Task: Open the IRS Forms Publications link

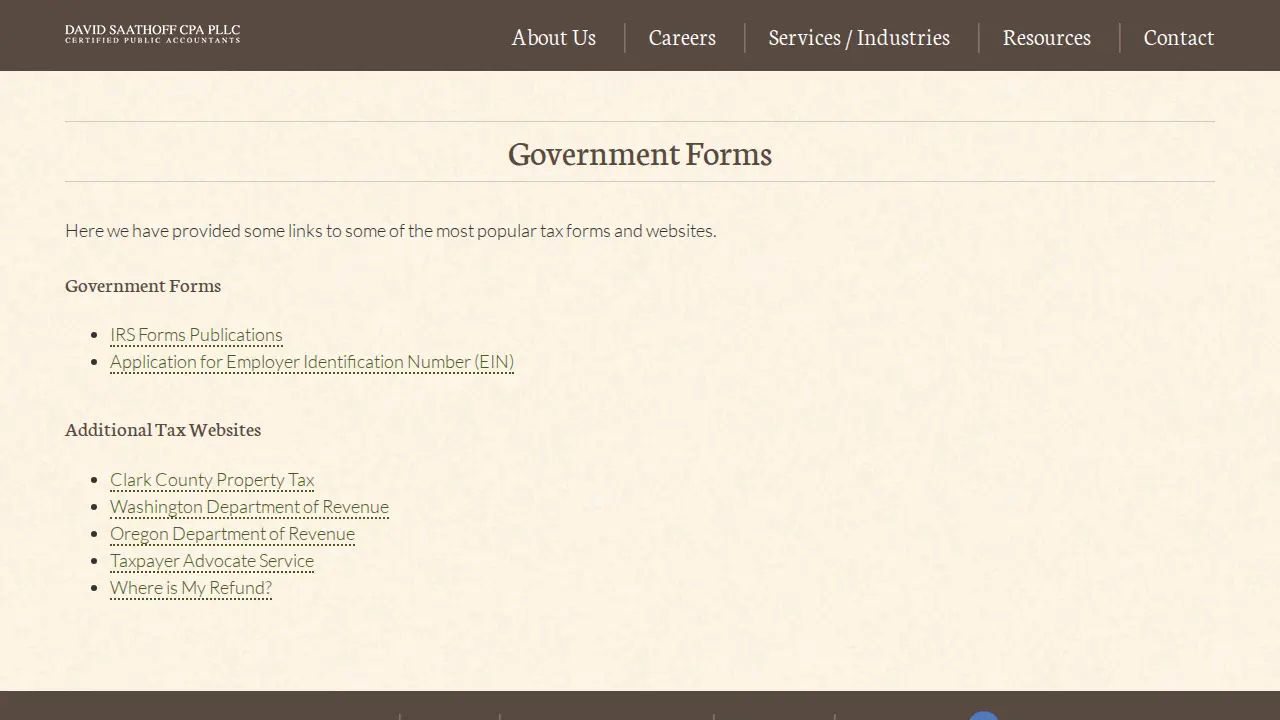Action: (196, 335)
